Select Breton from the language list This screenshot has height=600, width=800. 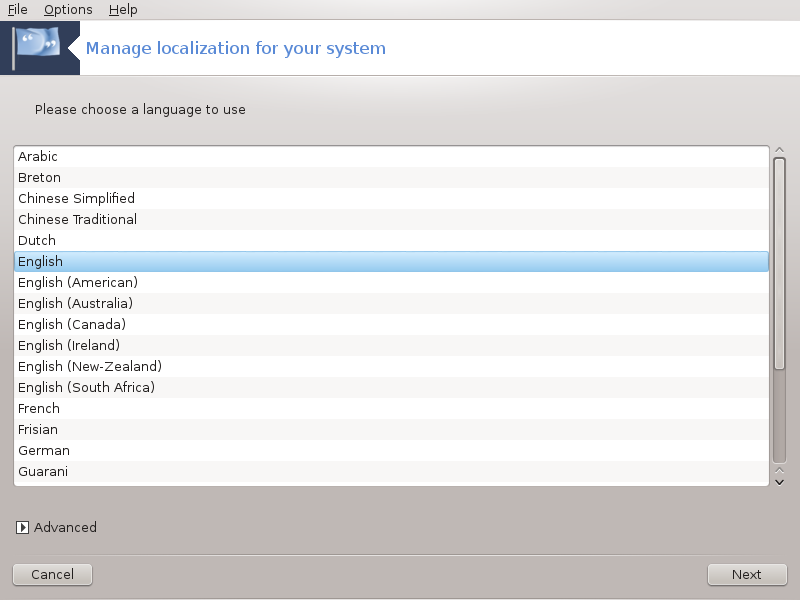[x=391, y=178]
